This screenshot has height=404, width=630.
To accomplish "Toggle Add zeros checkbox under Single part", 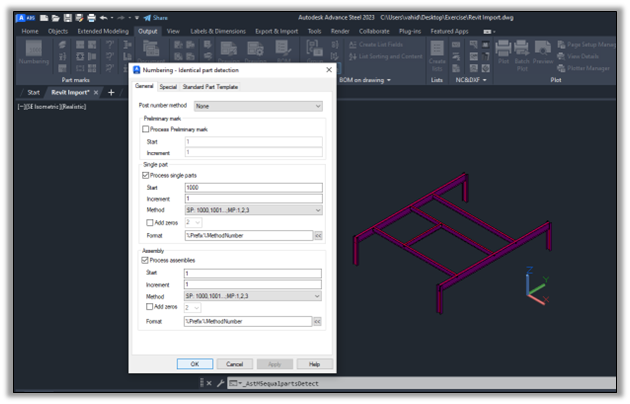I will pos(150,222).
